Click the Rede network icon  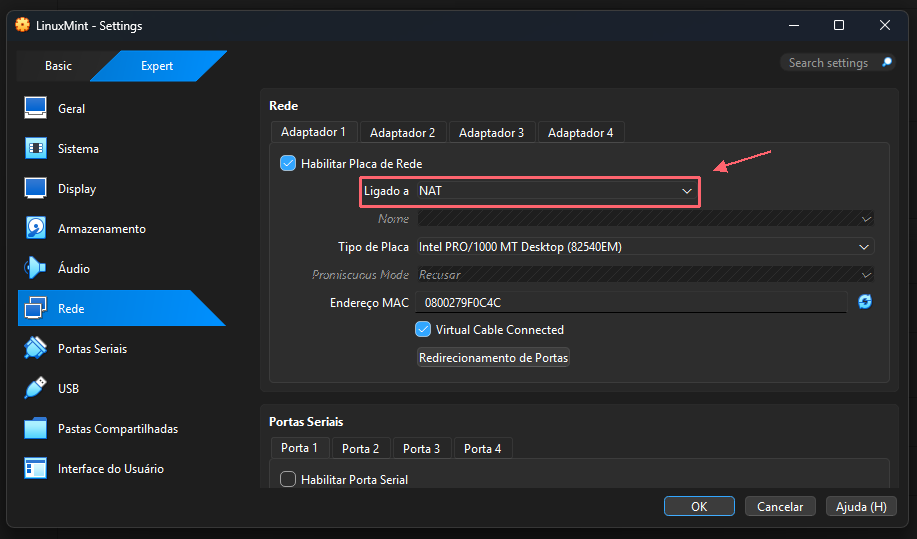coord(36,308)
